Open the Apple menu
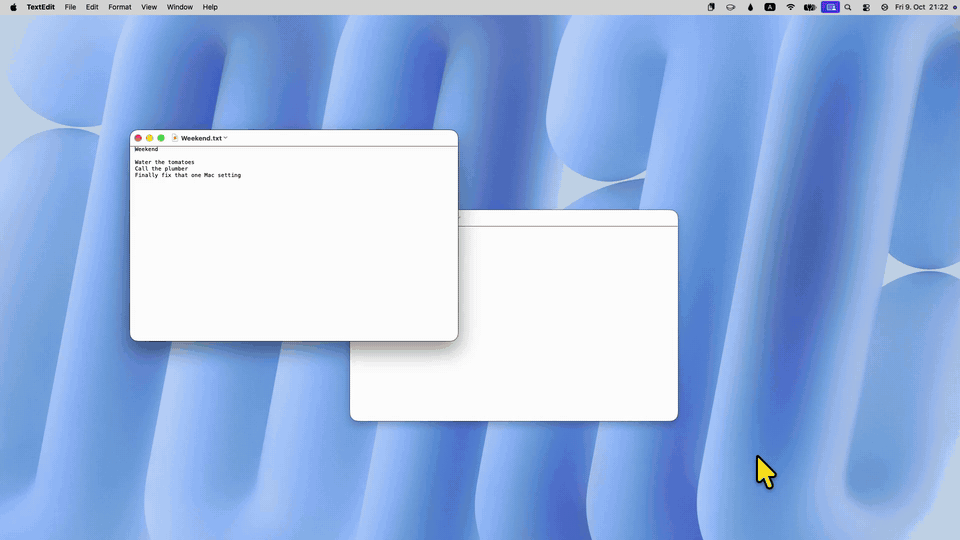The height and width of the screenshot is (540, 960). (x=13, y=7)
